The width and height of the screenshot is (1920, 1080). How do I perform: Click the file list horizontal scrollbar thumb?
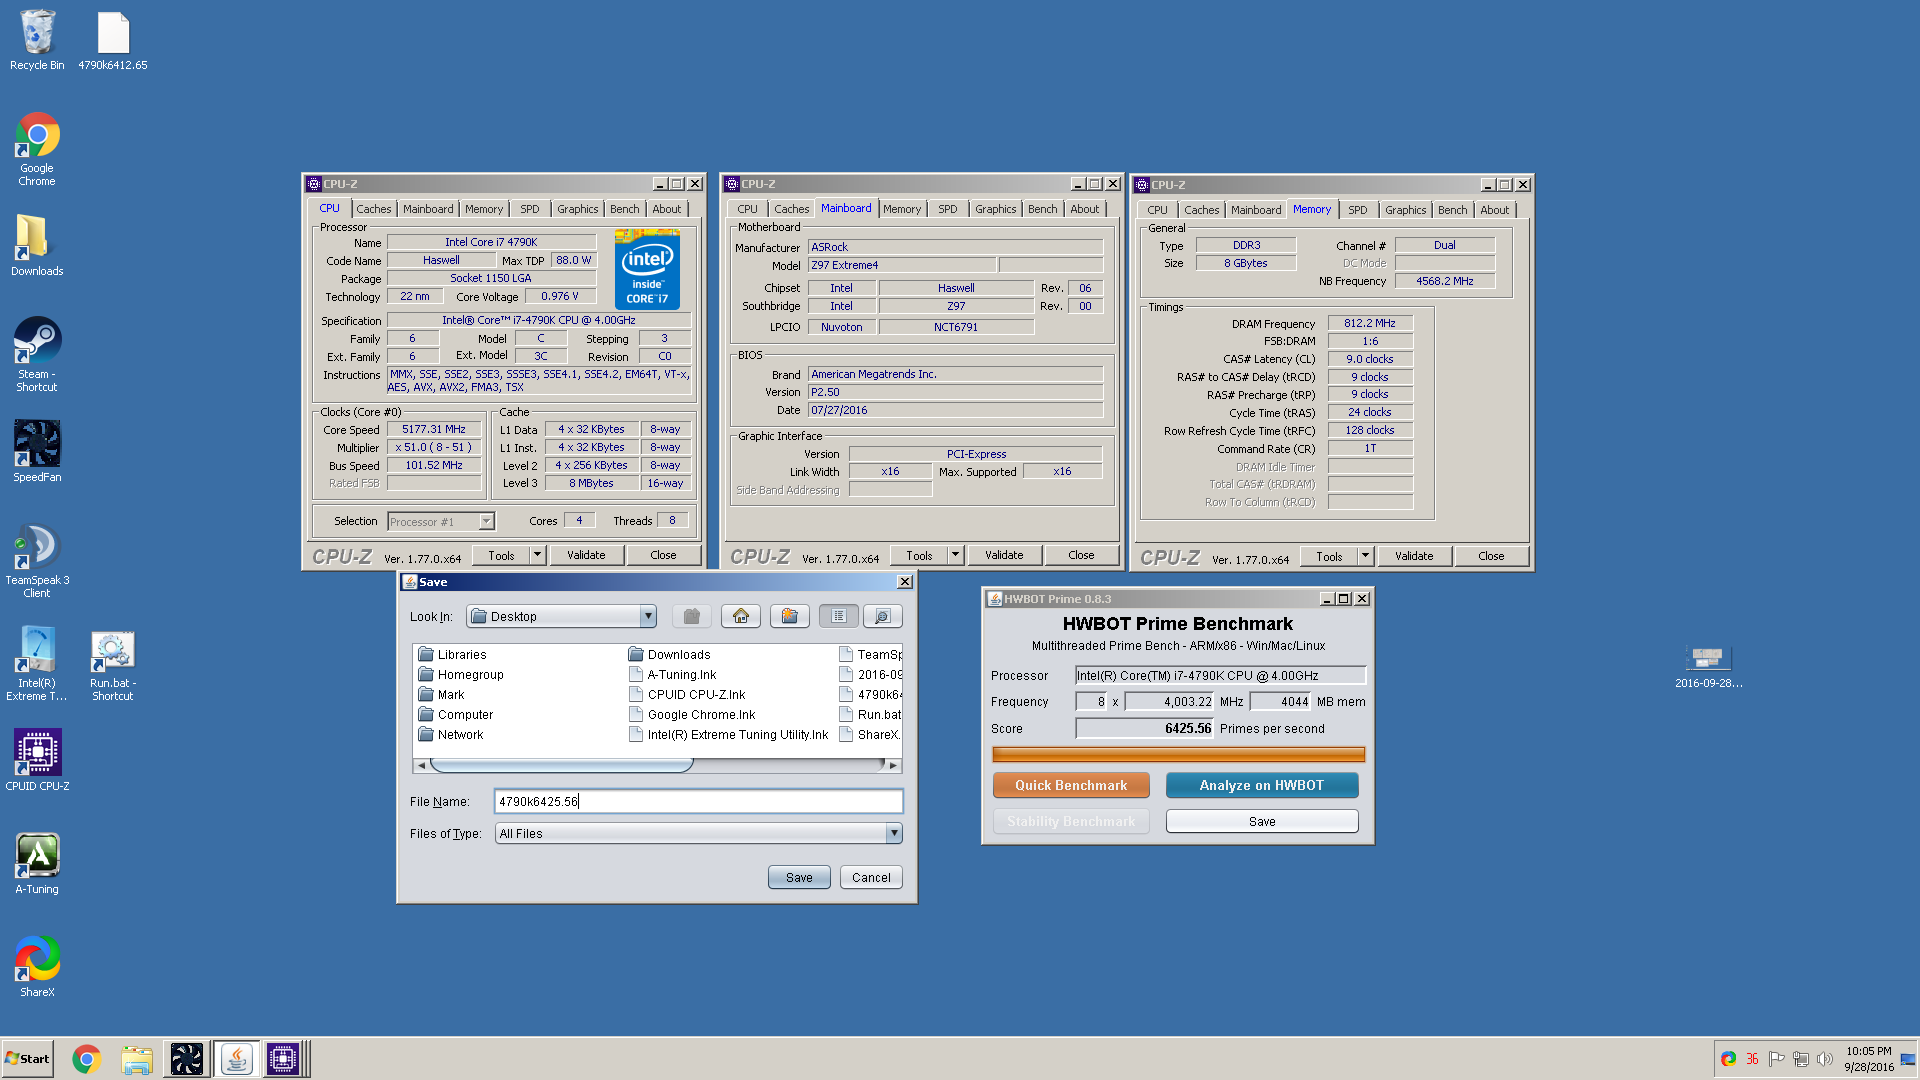pos(561,765)
